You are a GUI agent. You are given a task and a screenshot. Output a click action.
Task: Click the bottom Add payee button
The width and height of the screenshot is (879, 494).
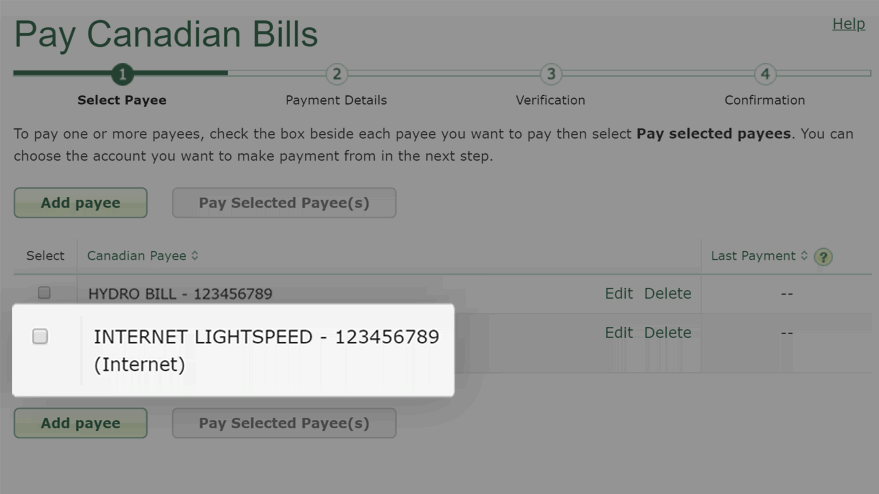pos(81,423)
